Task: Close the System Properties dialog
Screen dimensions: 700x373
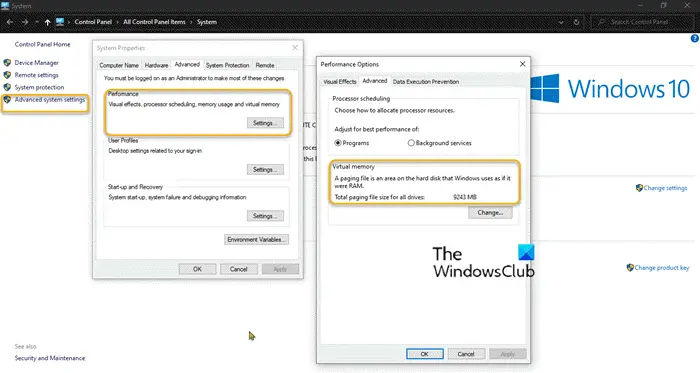Action: click(x=295, y=47)
